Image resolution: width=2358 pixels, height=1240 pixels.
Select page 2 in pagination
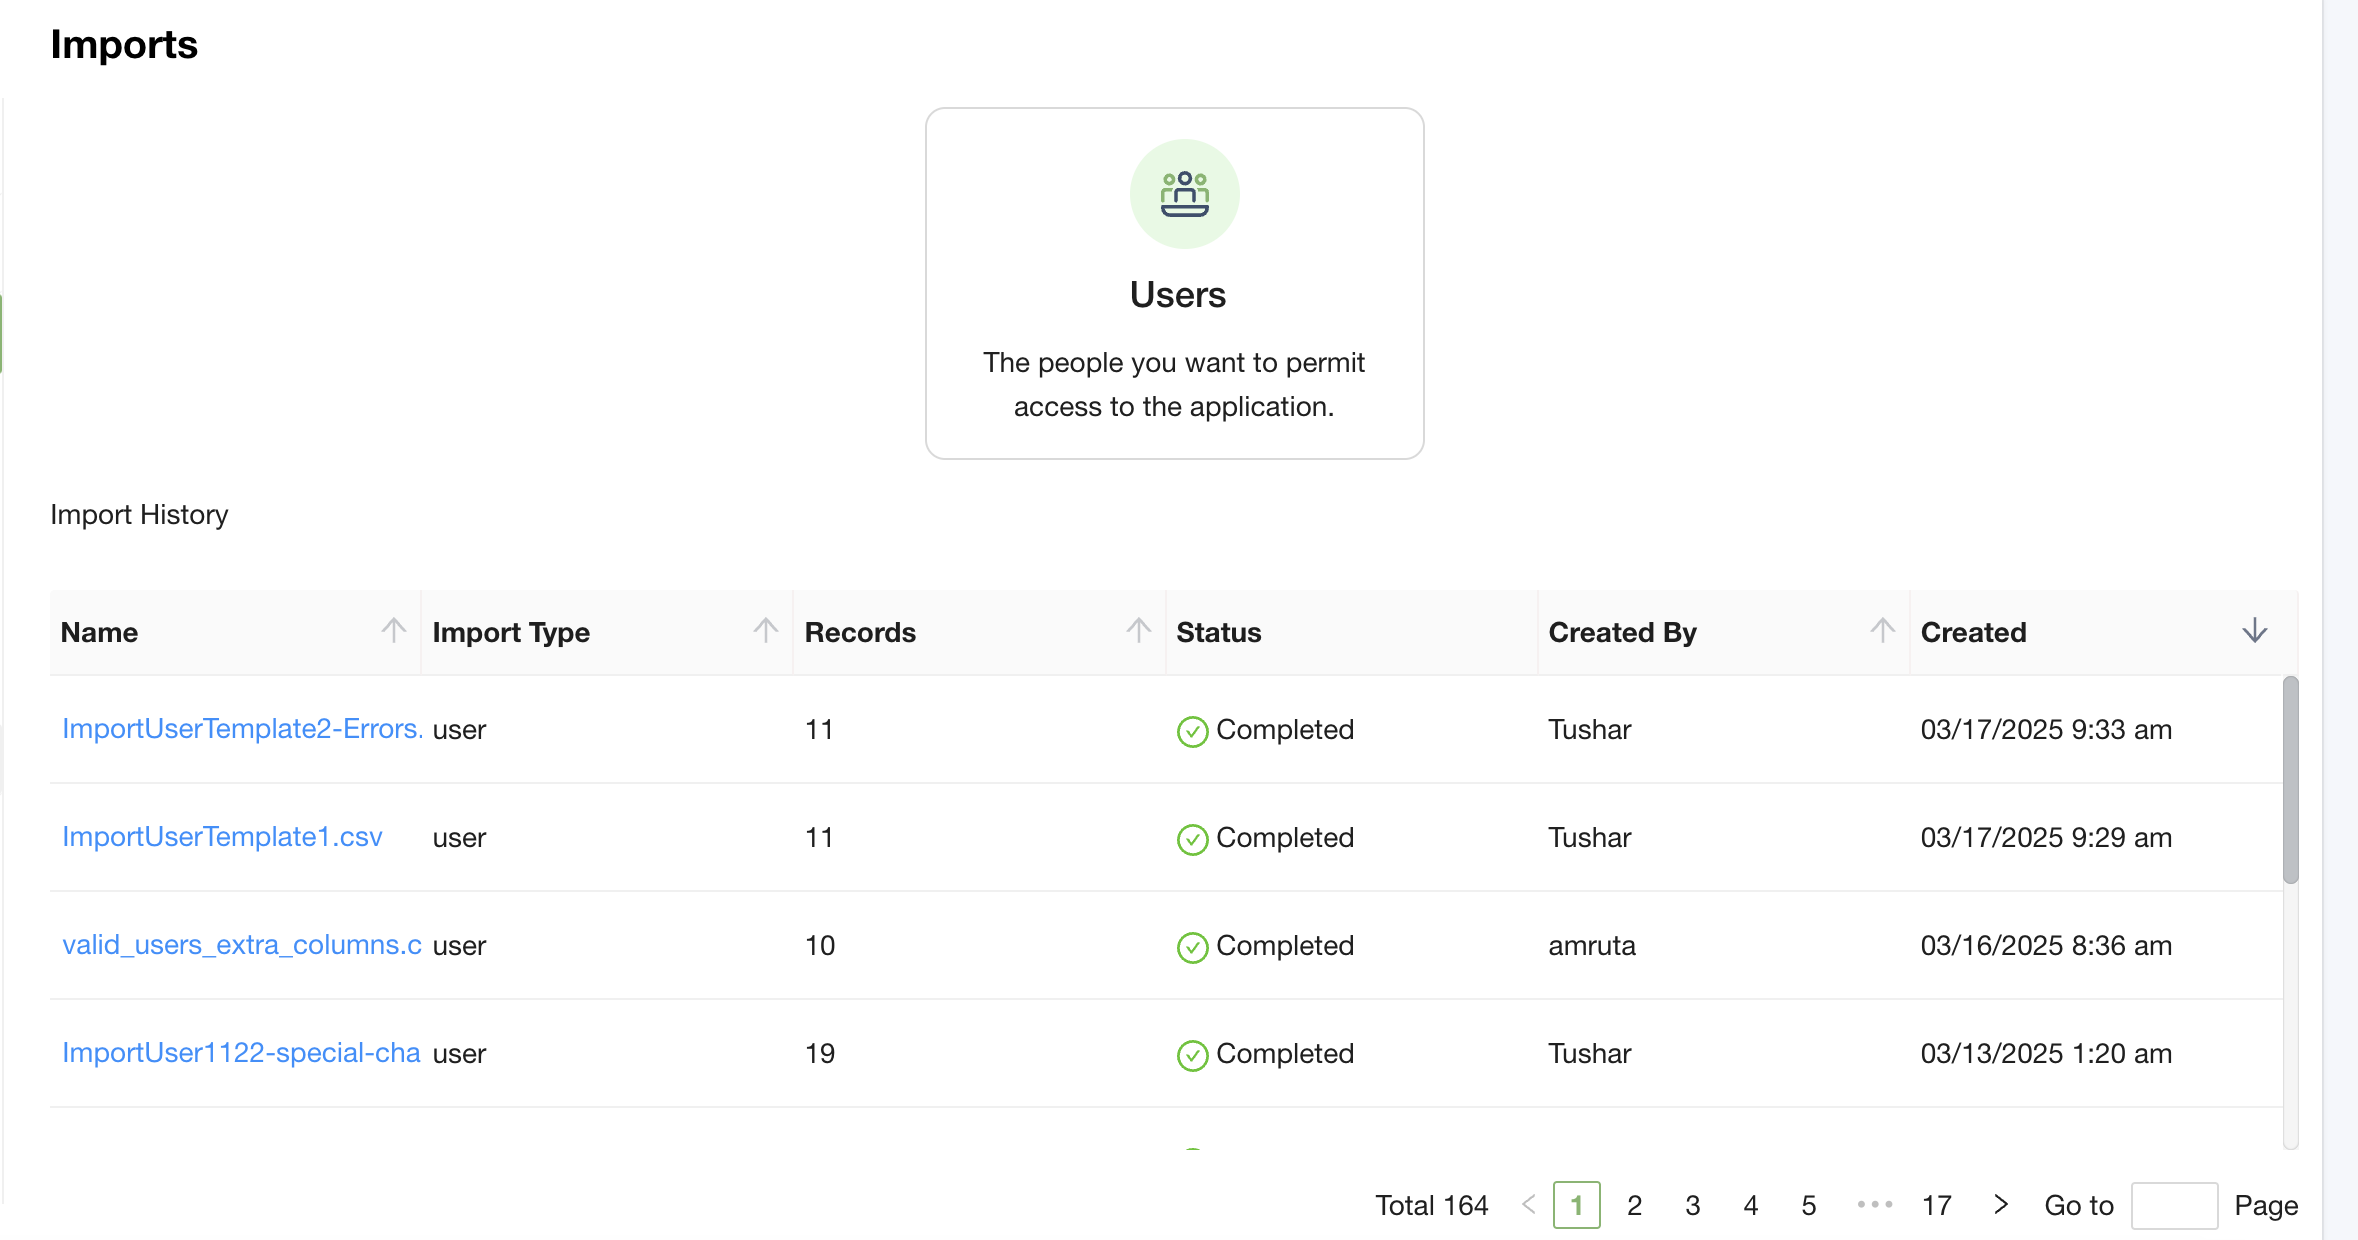[x=1634, y=1205]
